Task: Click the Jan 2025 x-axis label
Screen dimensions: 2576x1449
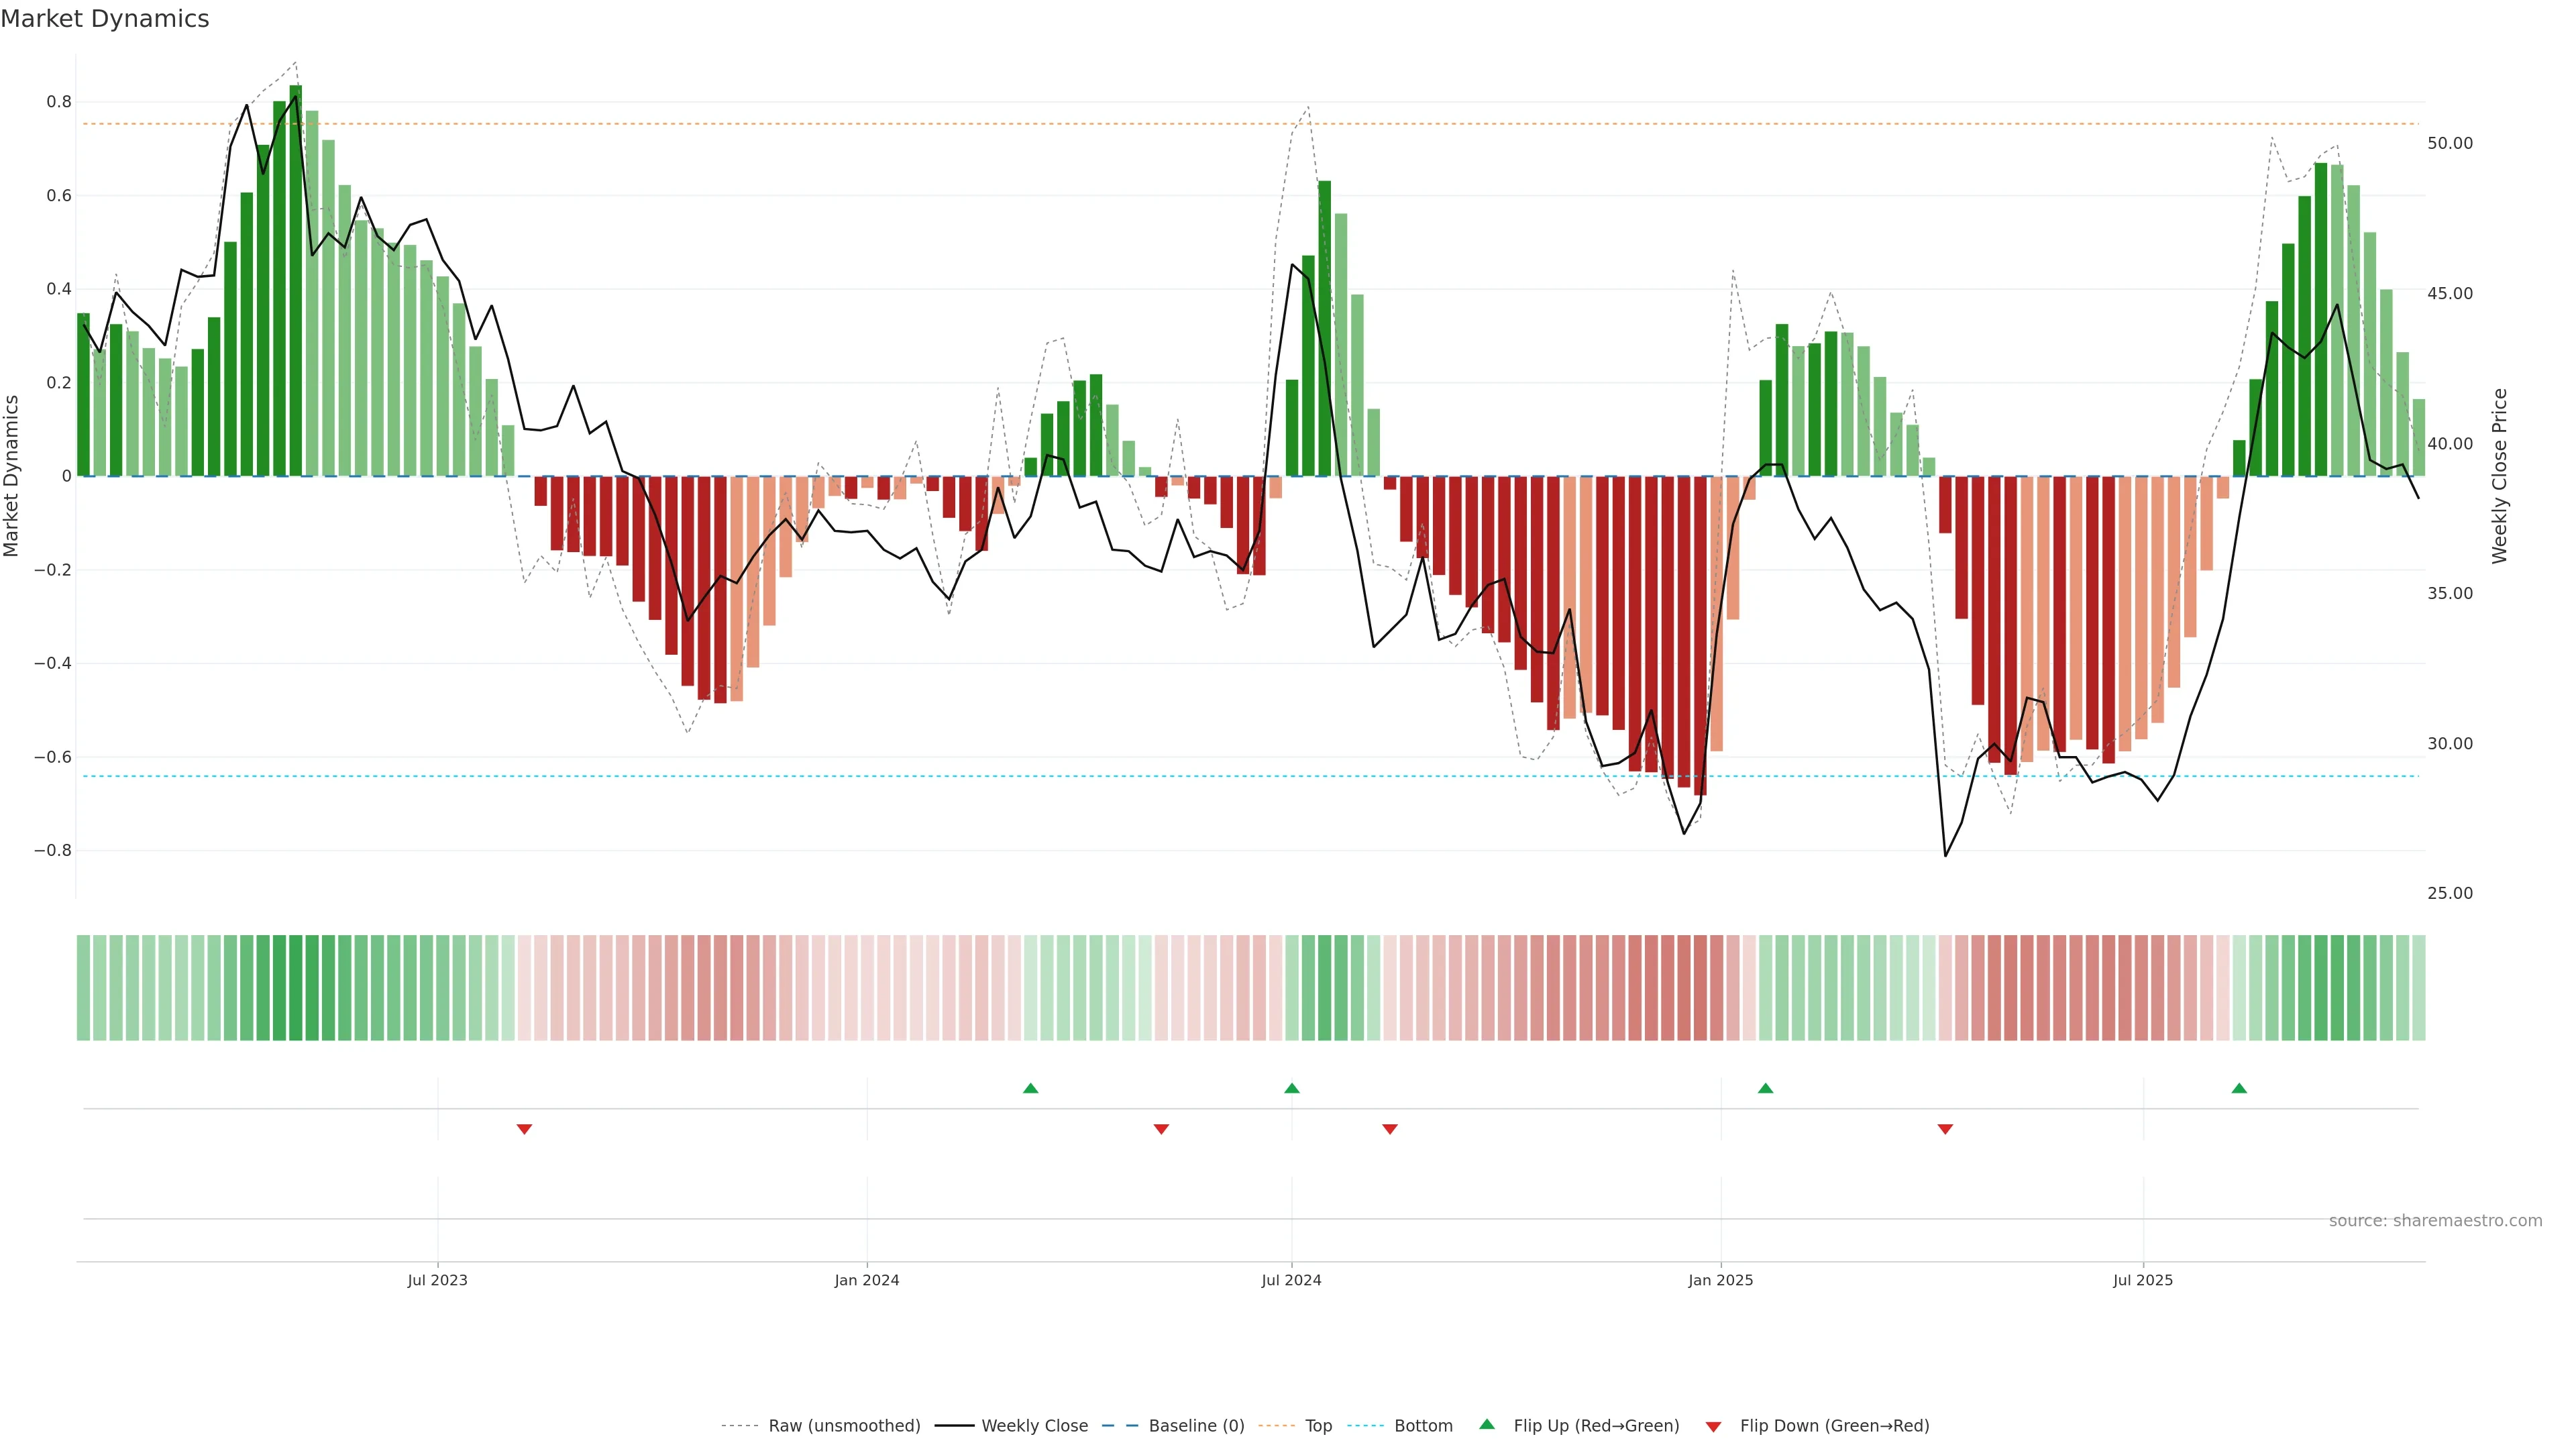Action: point(1720,1280)
